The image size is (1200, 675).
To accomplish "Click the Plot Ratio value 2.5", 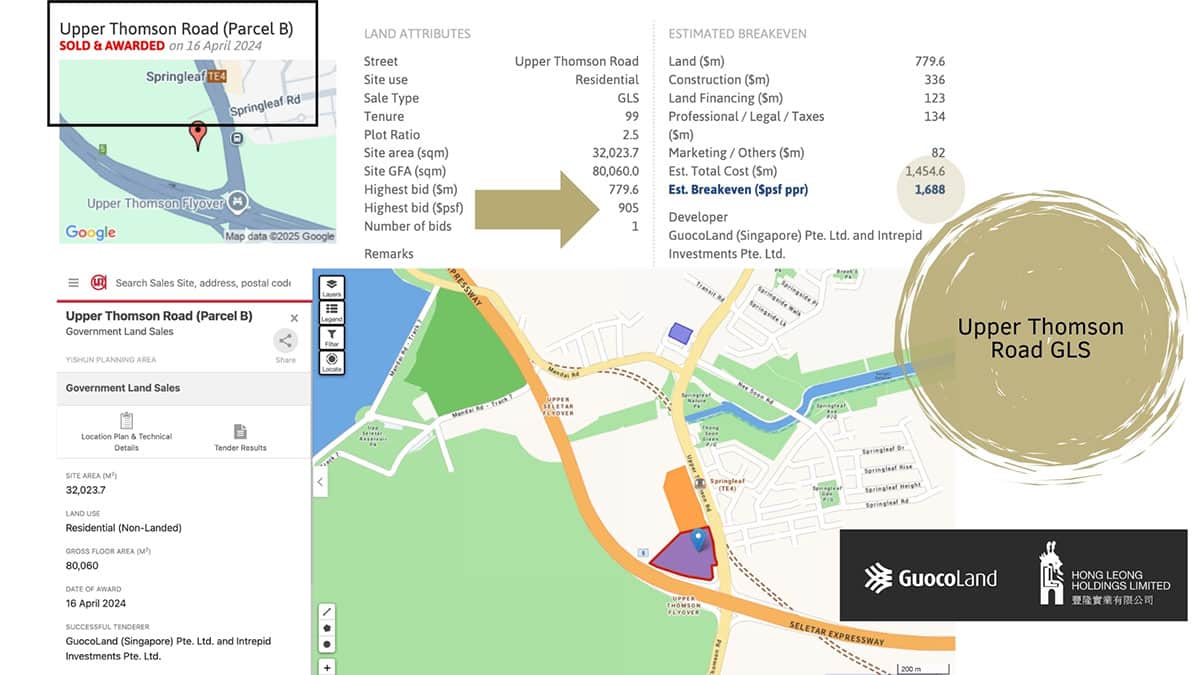I will point(630,135).
